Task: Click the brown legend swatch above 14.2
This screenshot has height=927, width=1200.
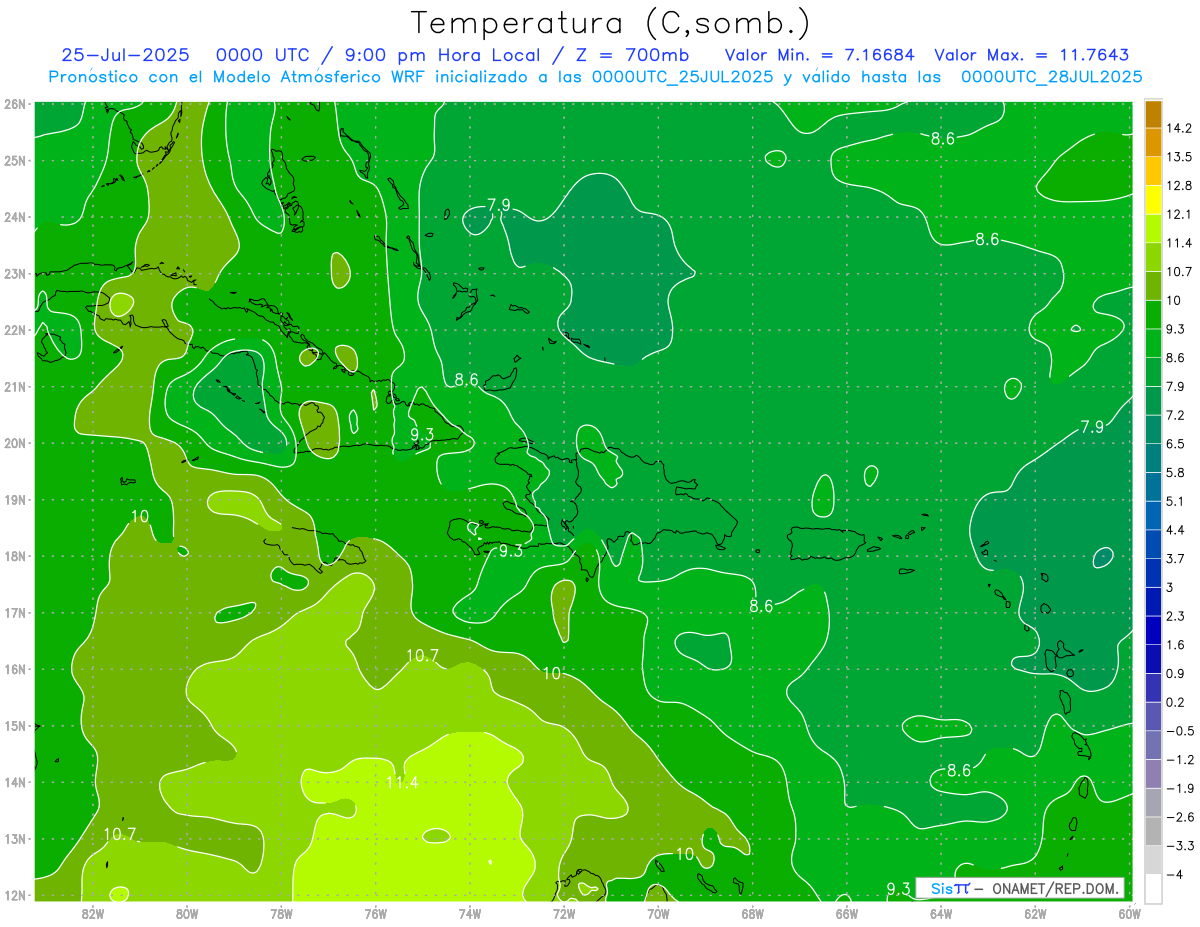Action: pyautogui.click(x=1153, y=114)
